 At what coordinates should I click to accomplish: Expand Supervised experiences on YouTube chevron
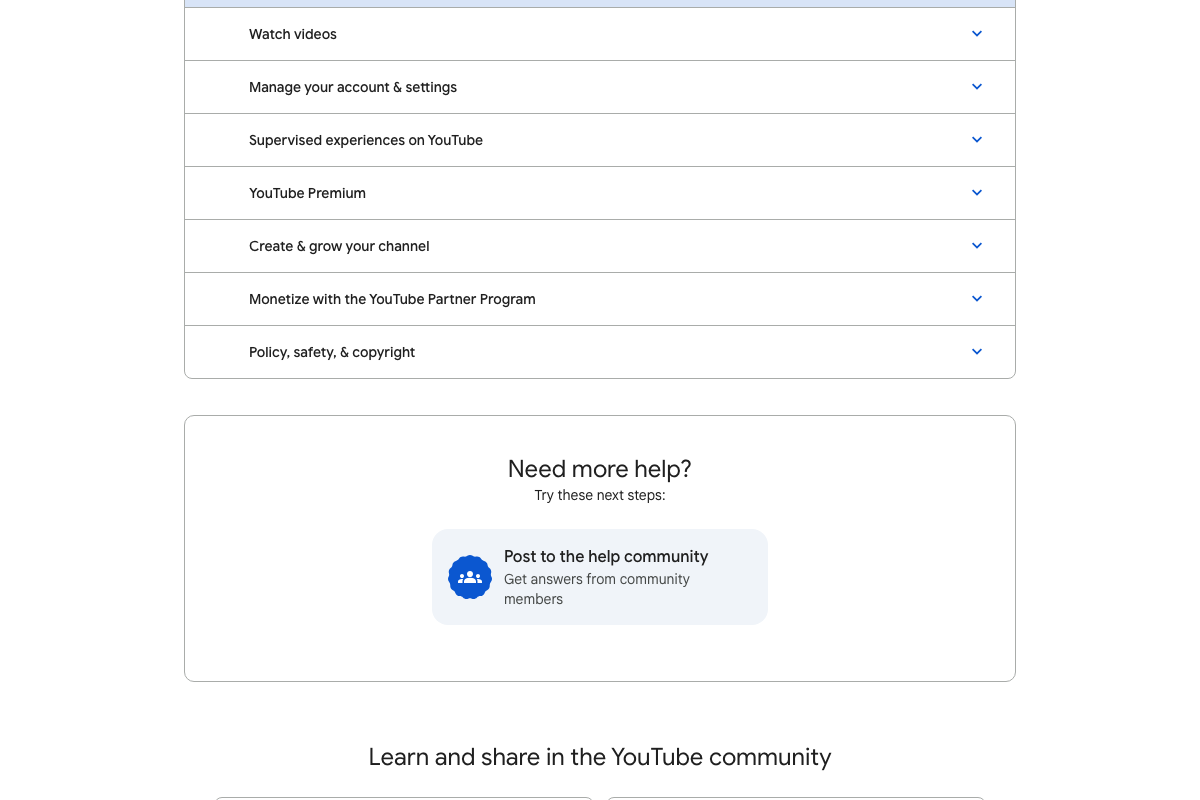pos(977,140)
